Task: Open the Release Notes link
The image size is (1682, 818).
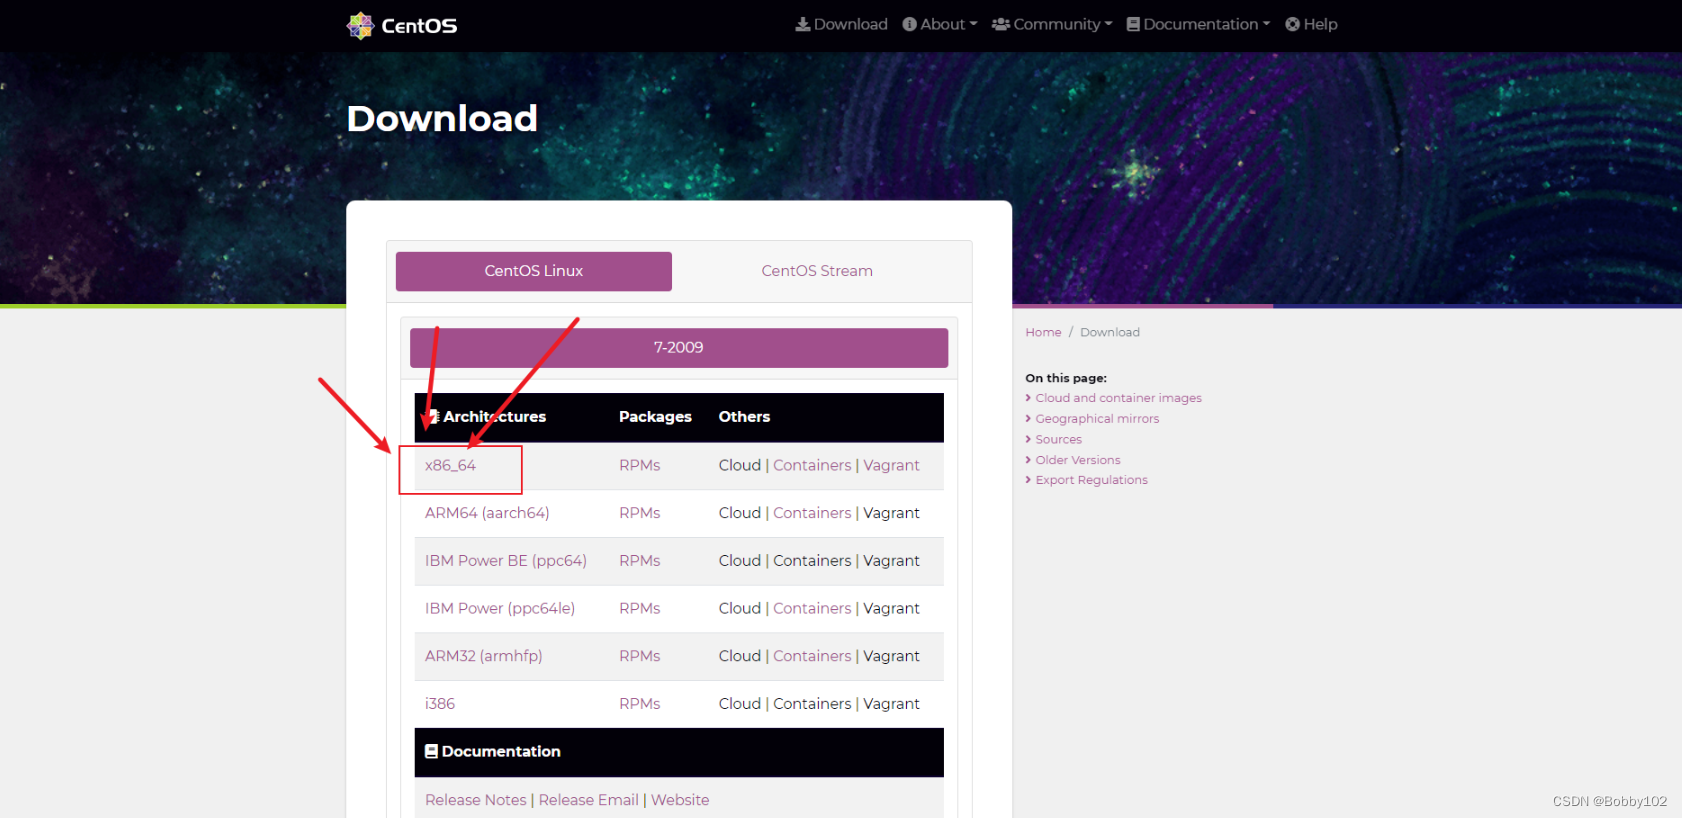Action: click(x=476, y=800)
